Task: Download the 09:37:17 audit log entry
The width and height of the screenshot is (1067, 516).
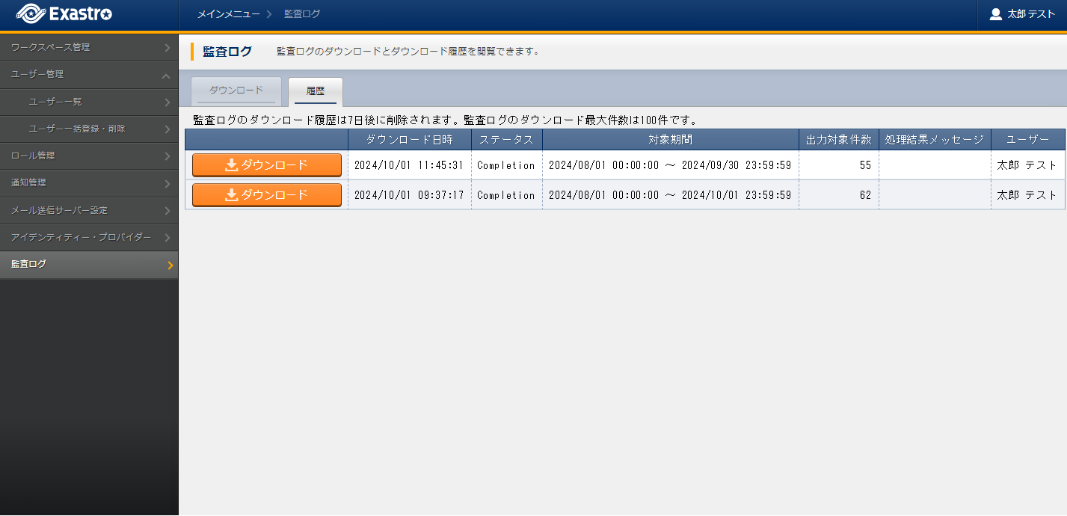Action: pyautogui.click(x=266, y=195)
